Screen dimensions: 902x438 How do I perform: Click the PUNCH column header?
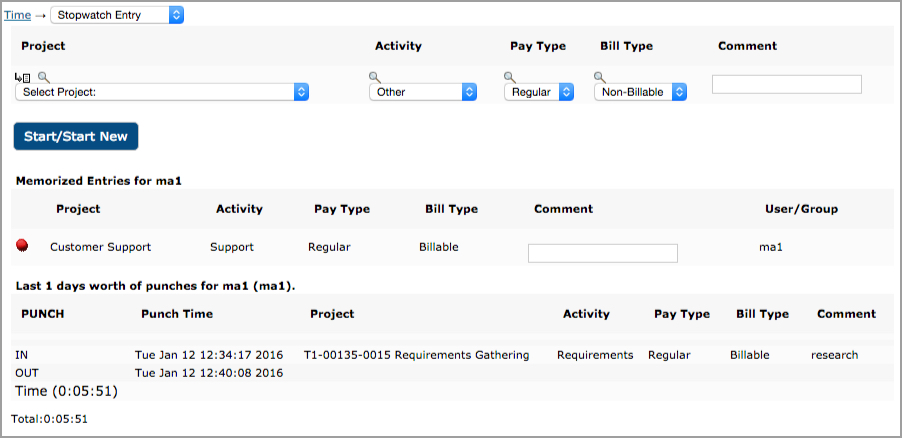(x=43, y=314)
